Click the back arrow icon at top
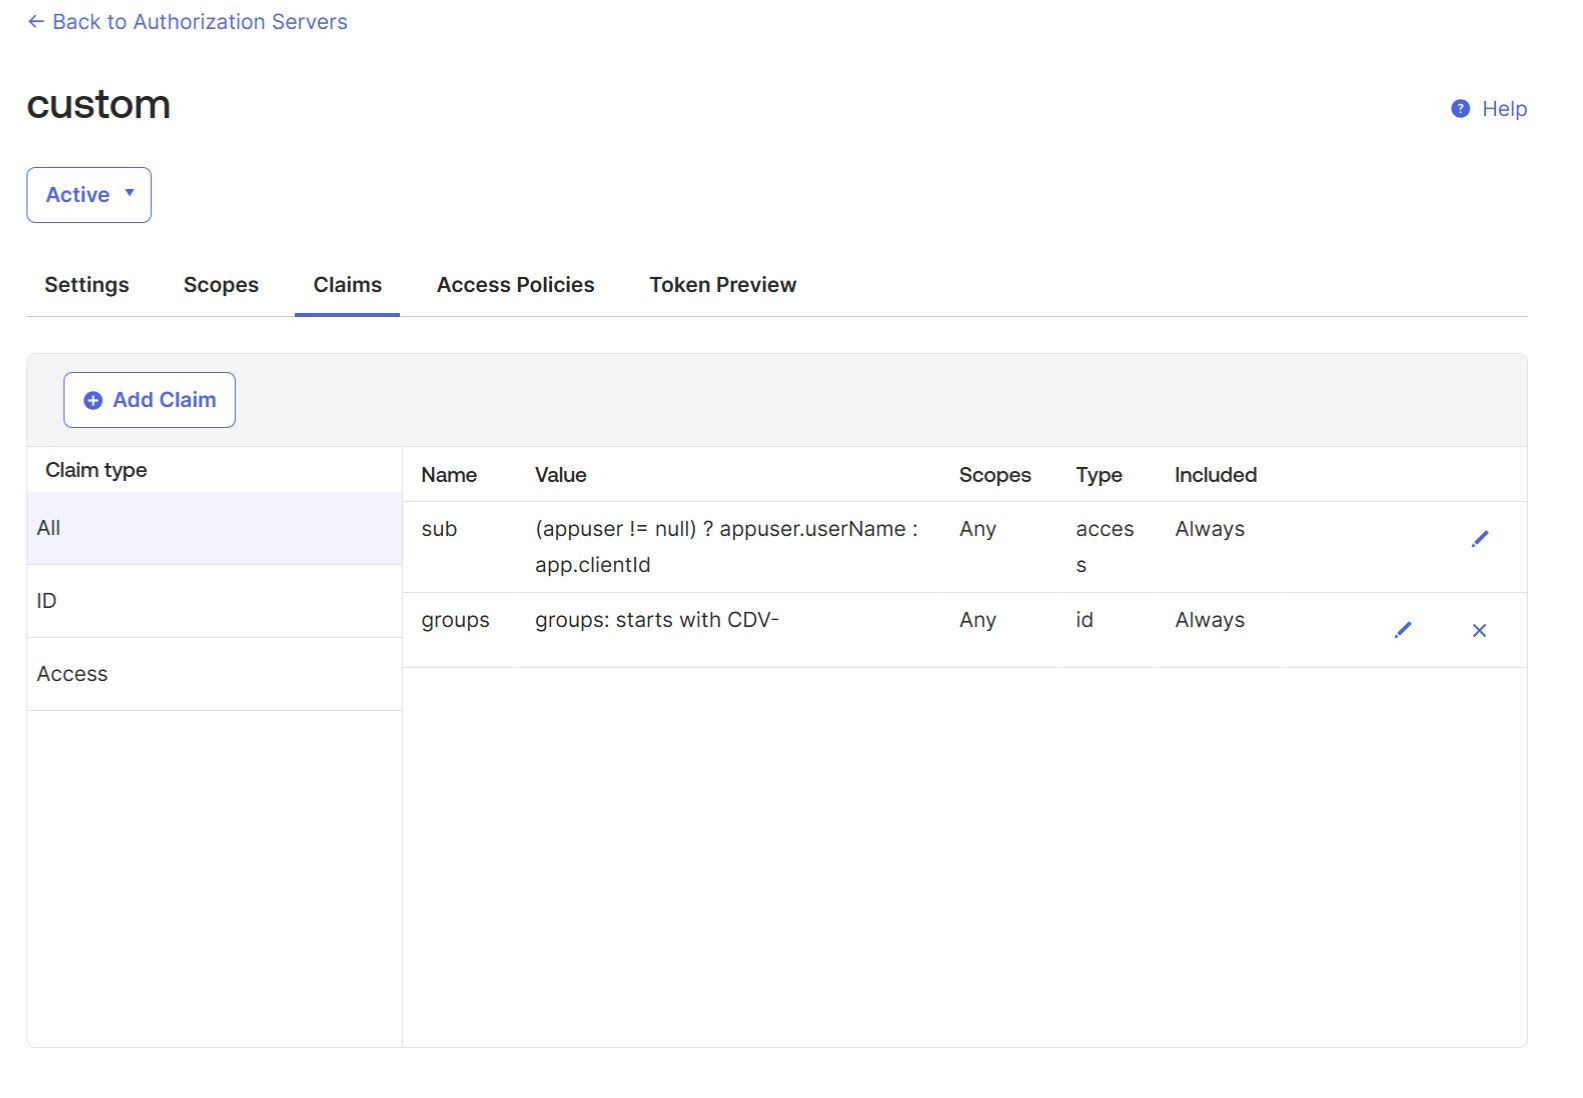The height and width of the screenshot is (1098, 1583). click(x=36, y=22)
